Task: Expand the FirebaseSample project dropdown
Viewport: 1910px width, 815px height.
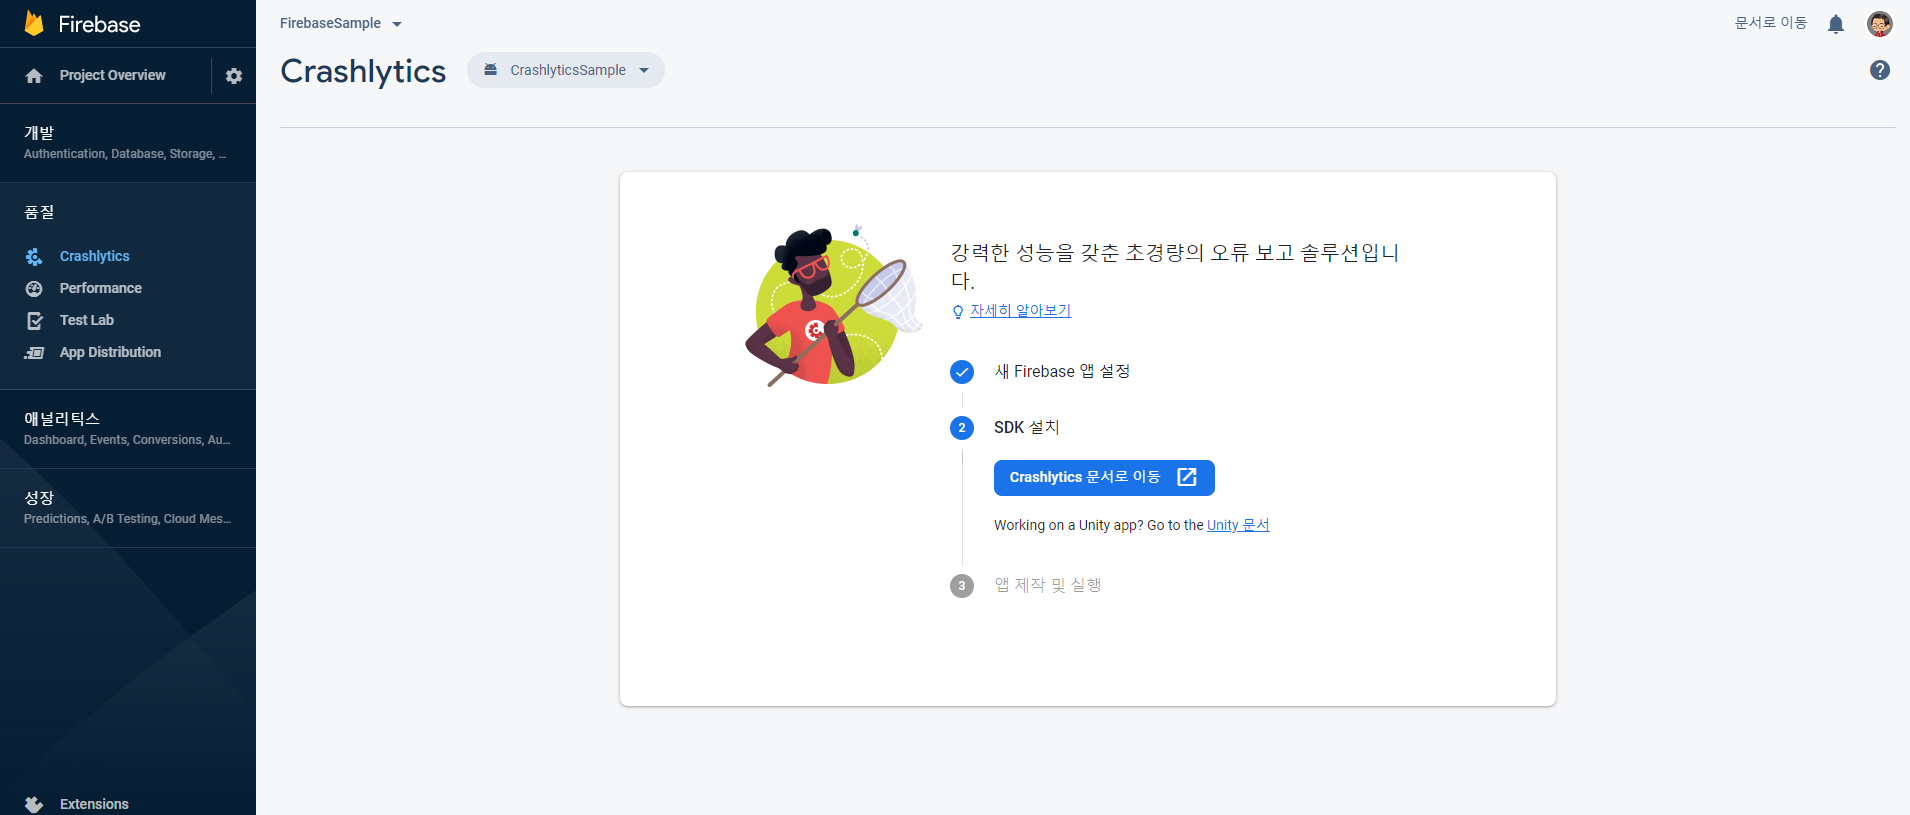Action: click(x=341, y=23)
